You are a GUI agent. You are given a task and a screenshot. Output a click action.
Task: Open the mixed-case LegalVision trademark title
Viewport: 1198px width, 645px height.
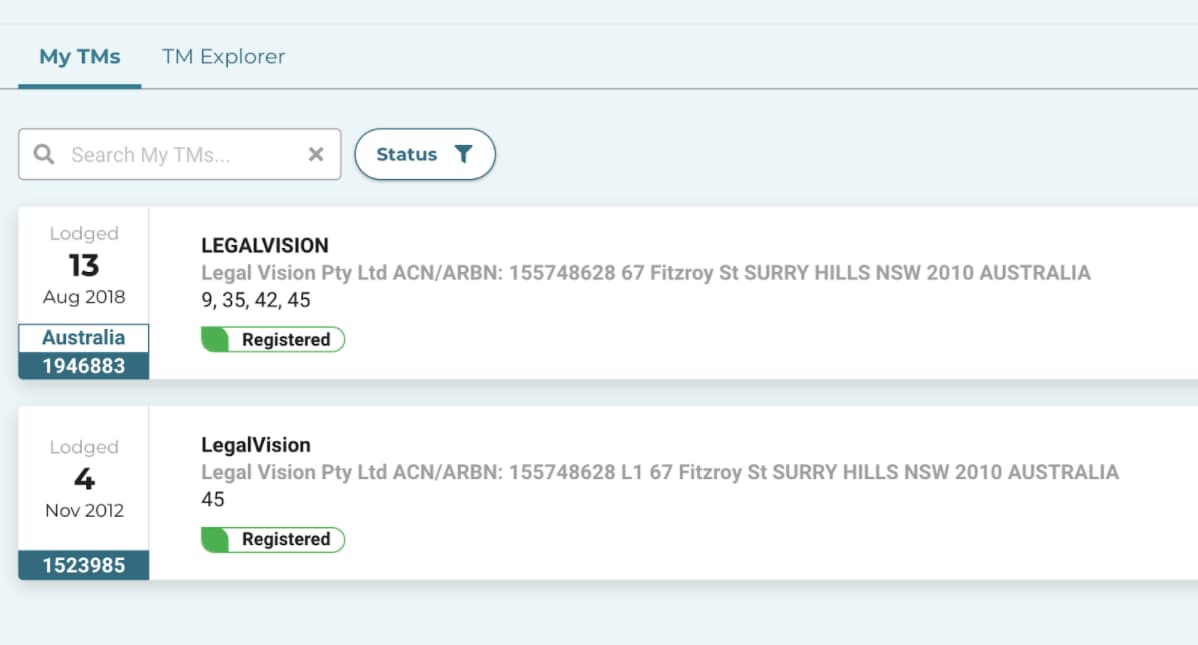[256, 445]
